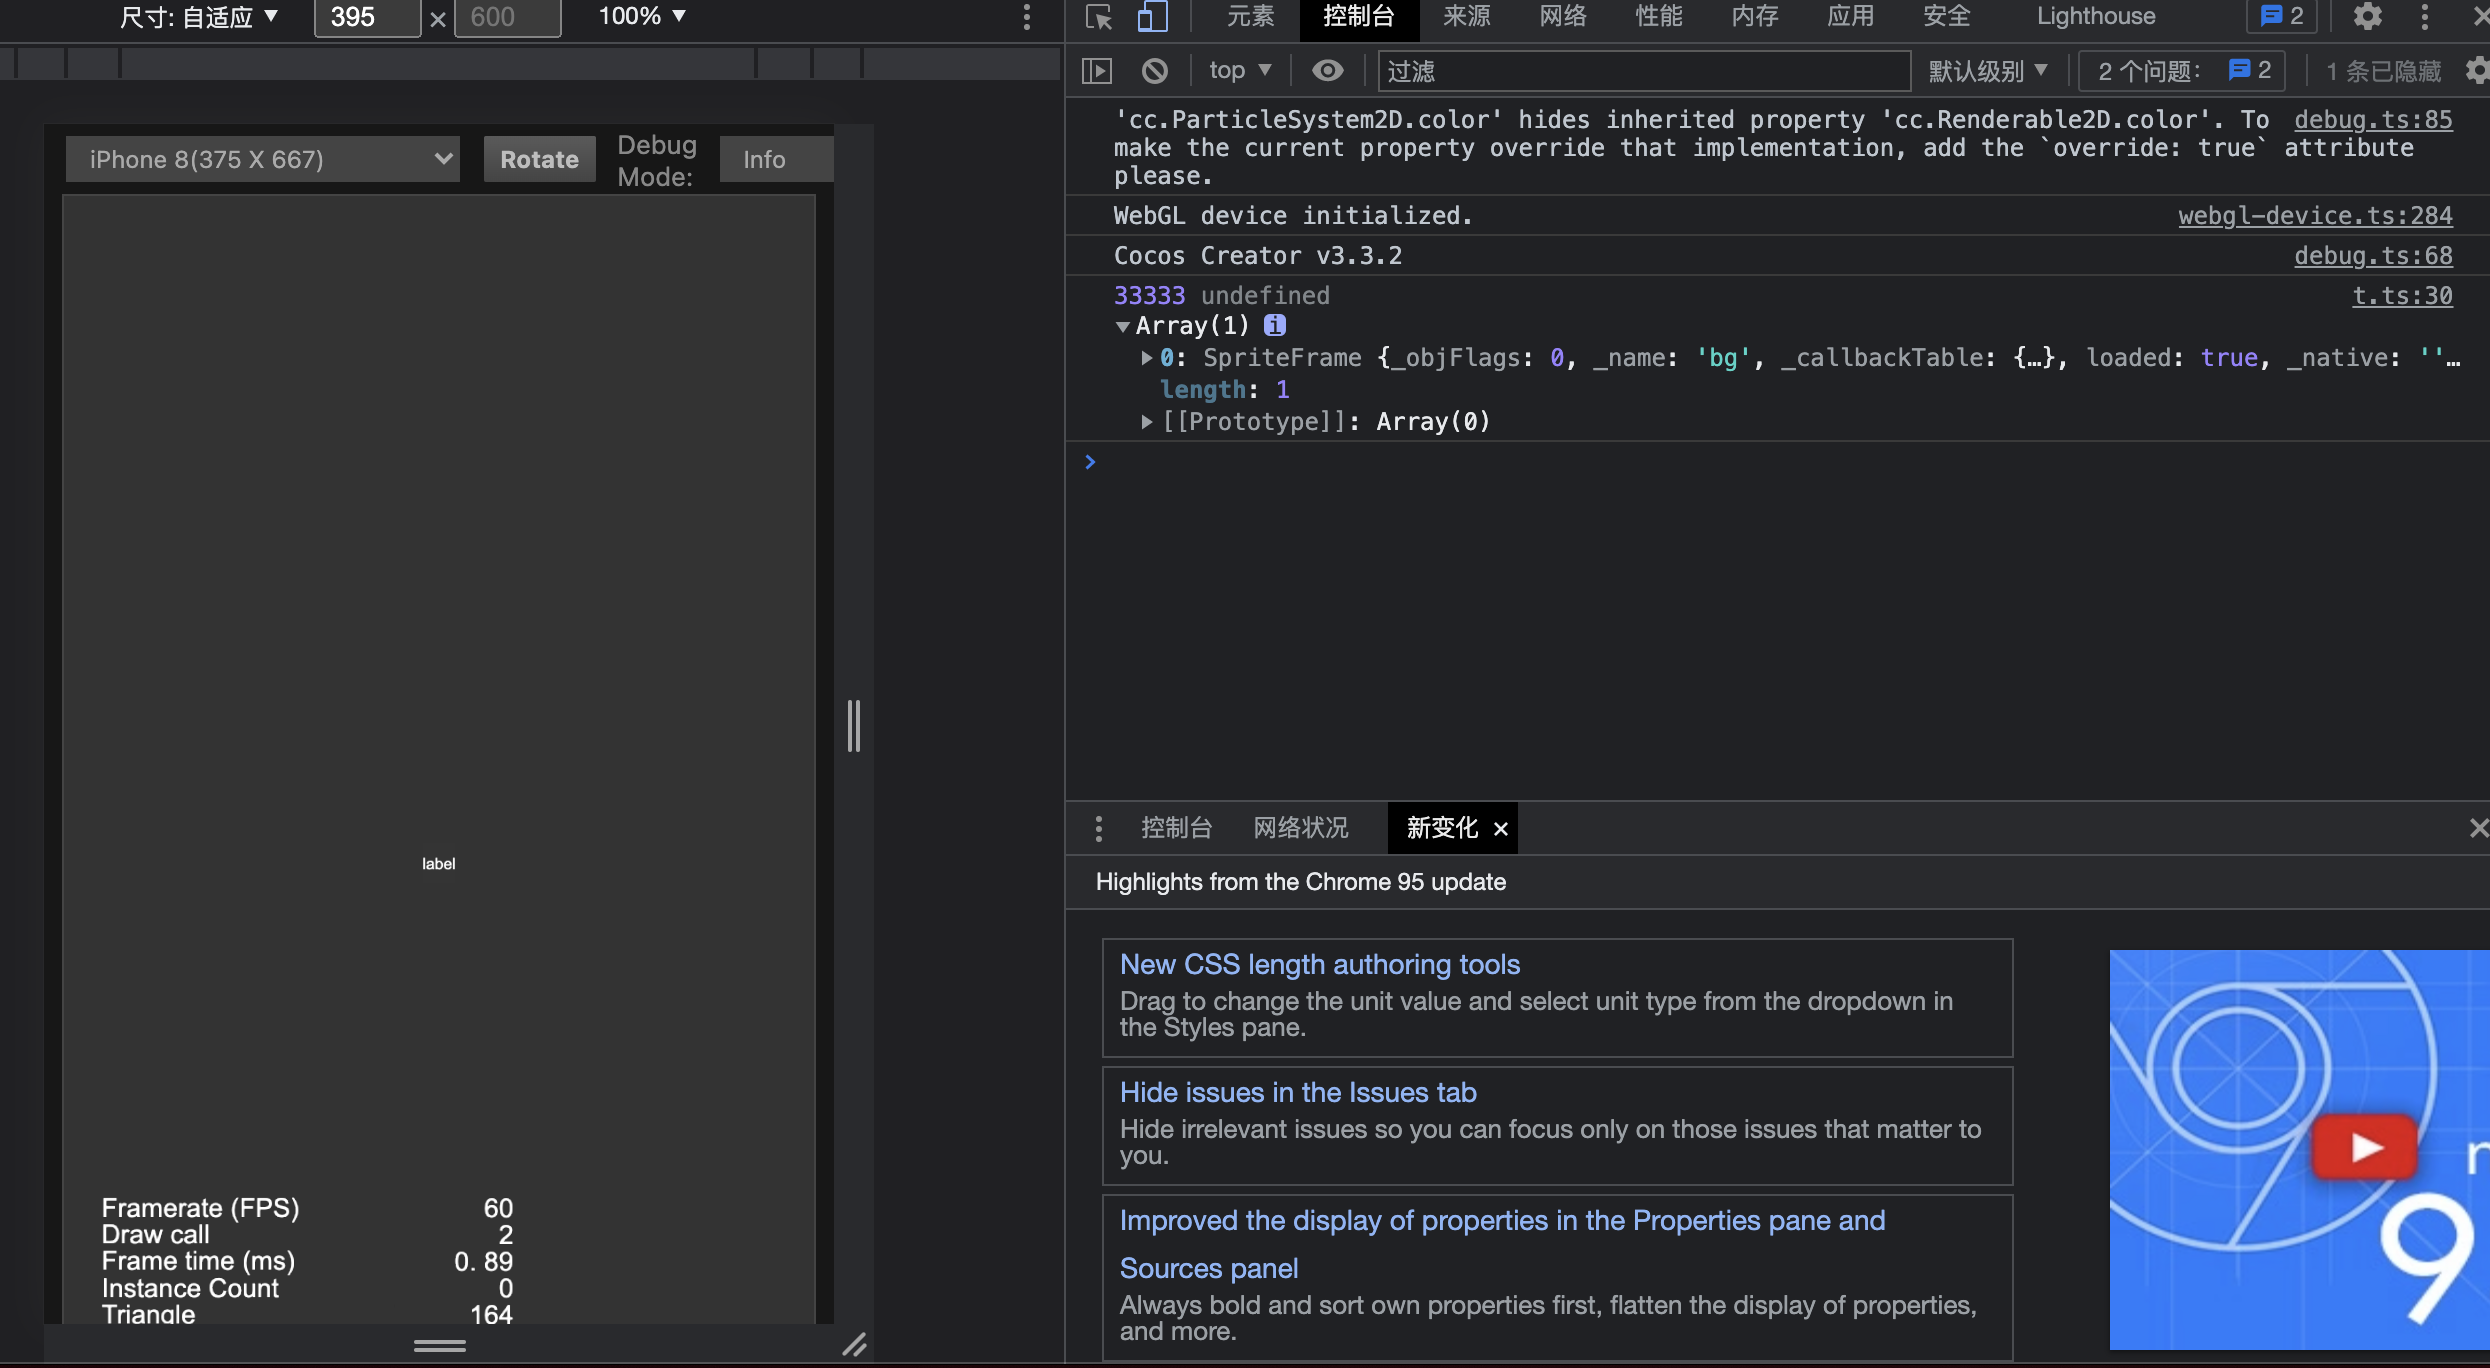Image resolution: width=2490 pixels, height=1368 pixels.
Task: Open the 默认级别 log level dropdown
Action: coord(1988,71)
